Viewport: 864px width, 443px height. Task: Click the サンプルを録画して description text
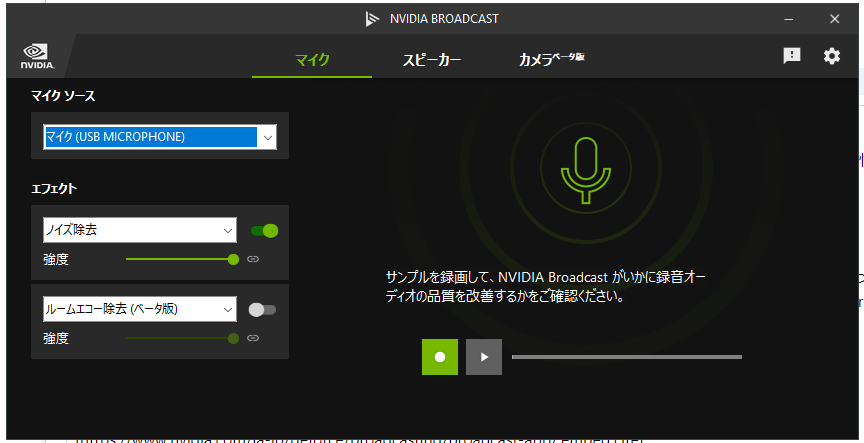(546, 287)
